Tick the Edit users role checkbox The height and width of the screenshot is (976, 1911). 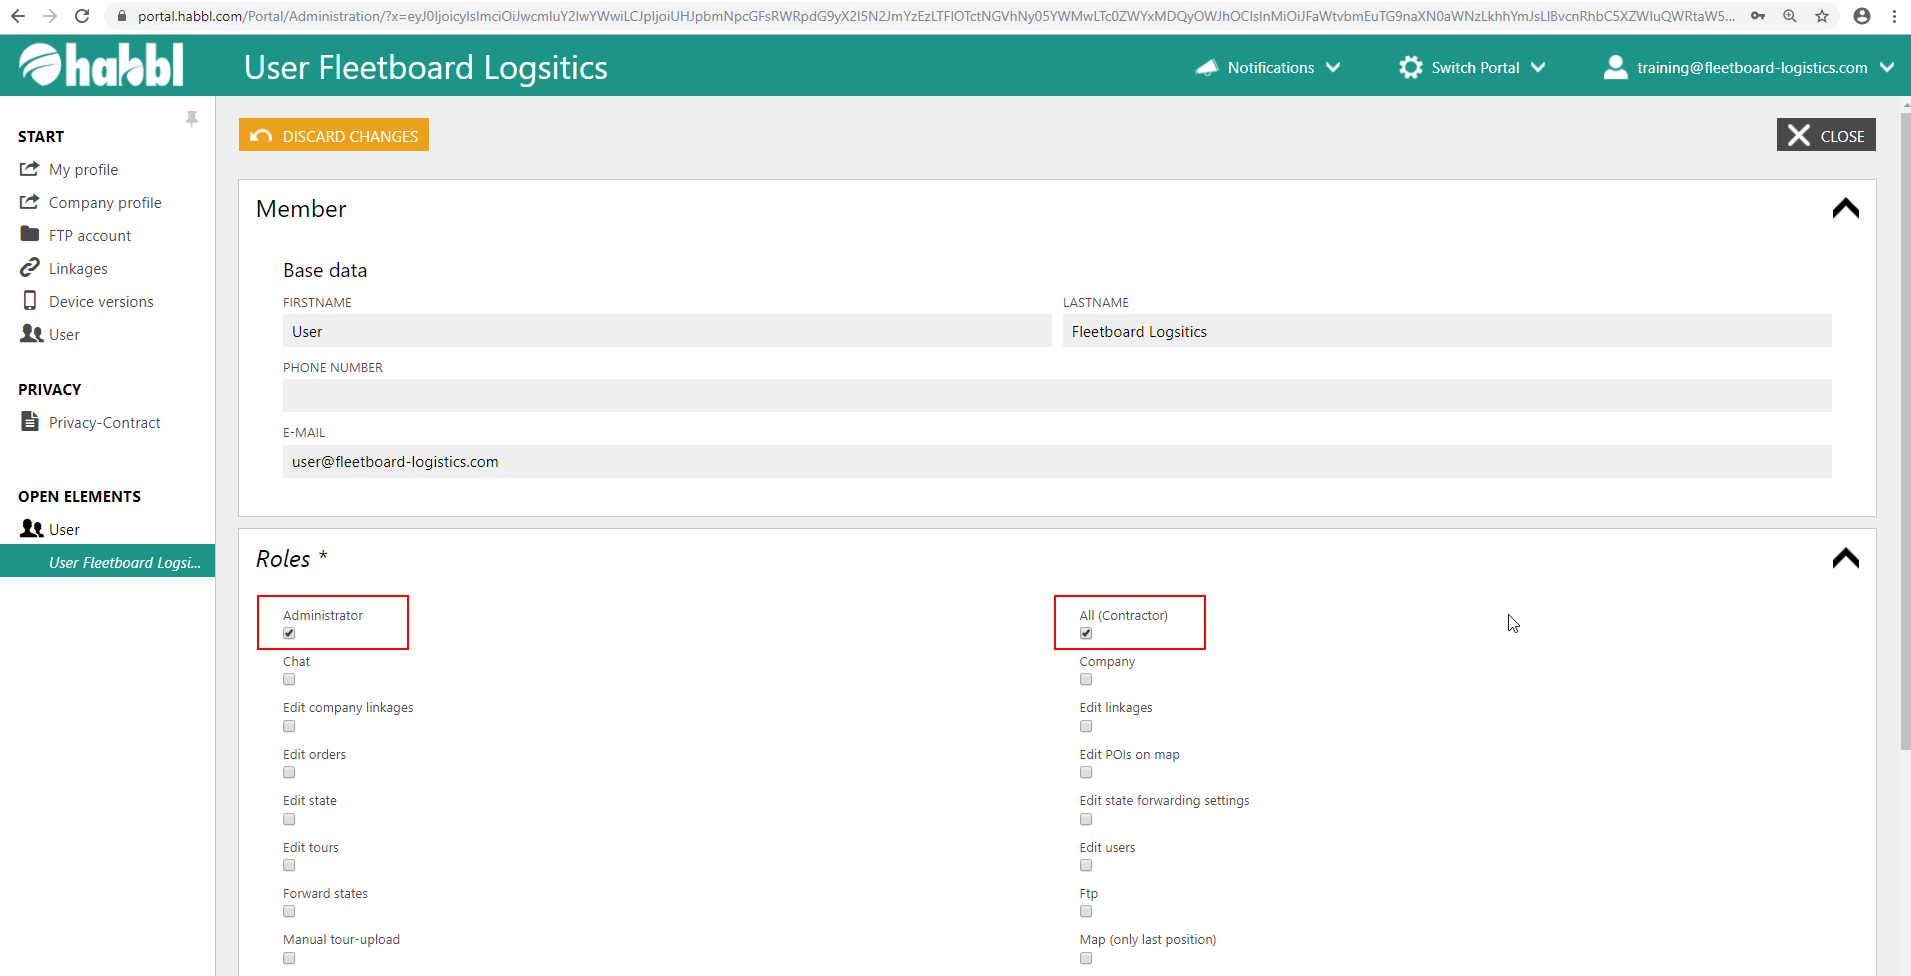(x=1086, y=866)
